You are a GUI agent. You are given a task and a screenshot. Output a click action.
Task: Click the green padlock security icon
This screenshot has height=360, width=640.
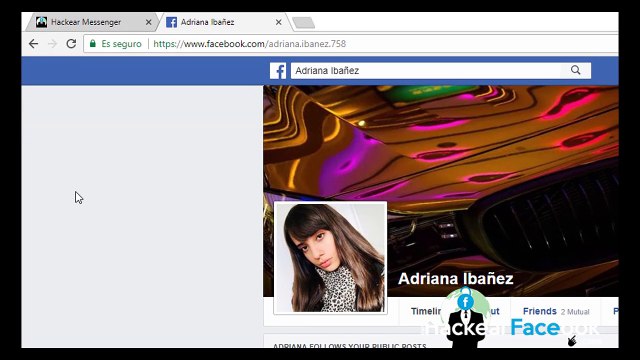point(93,43)
